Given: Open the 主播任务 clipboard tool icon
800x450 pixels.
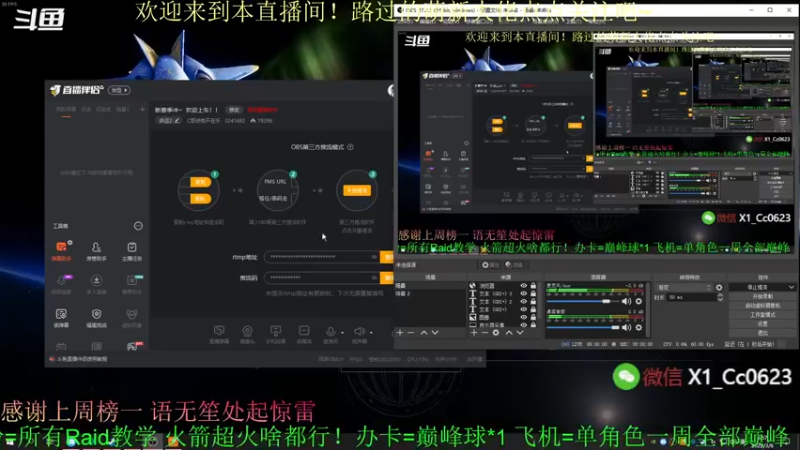Looking at the screenshot, I should click(x=132, y=247).
